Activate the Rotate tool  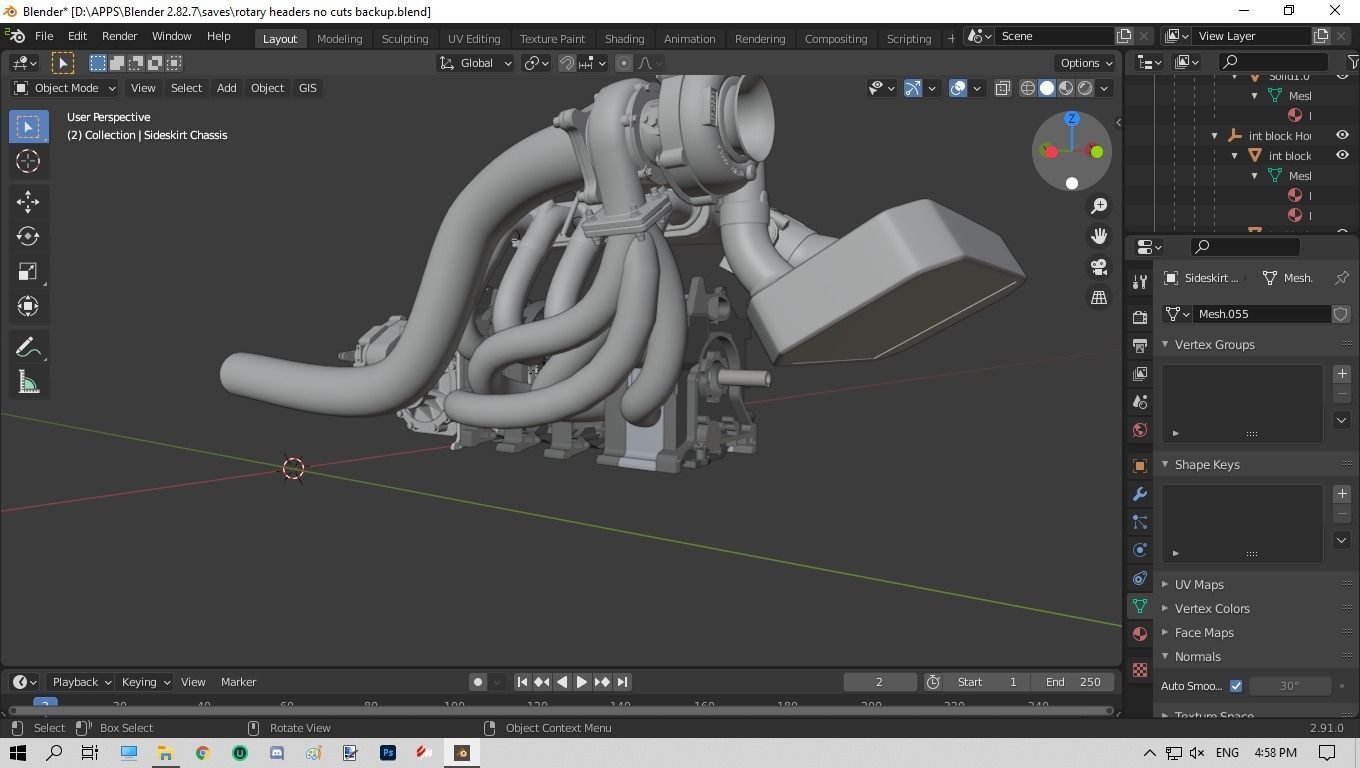click(28, 237)
